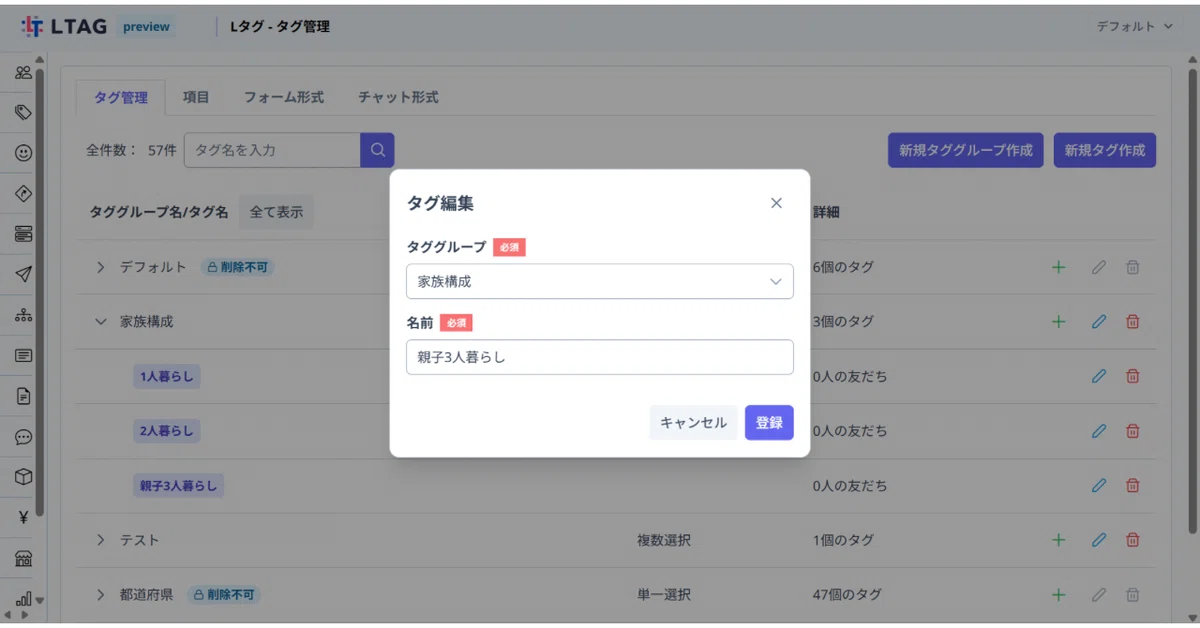Collapse the 家族構成 tag group
Image resolution: width=1200 pixels, height=628 pixels.
point(100,322)
